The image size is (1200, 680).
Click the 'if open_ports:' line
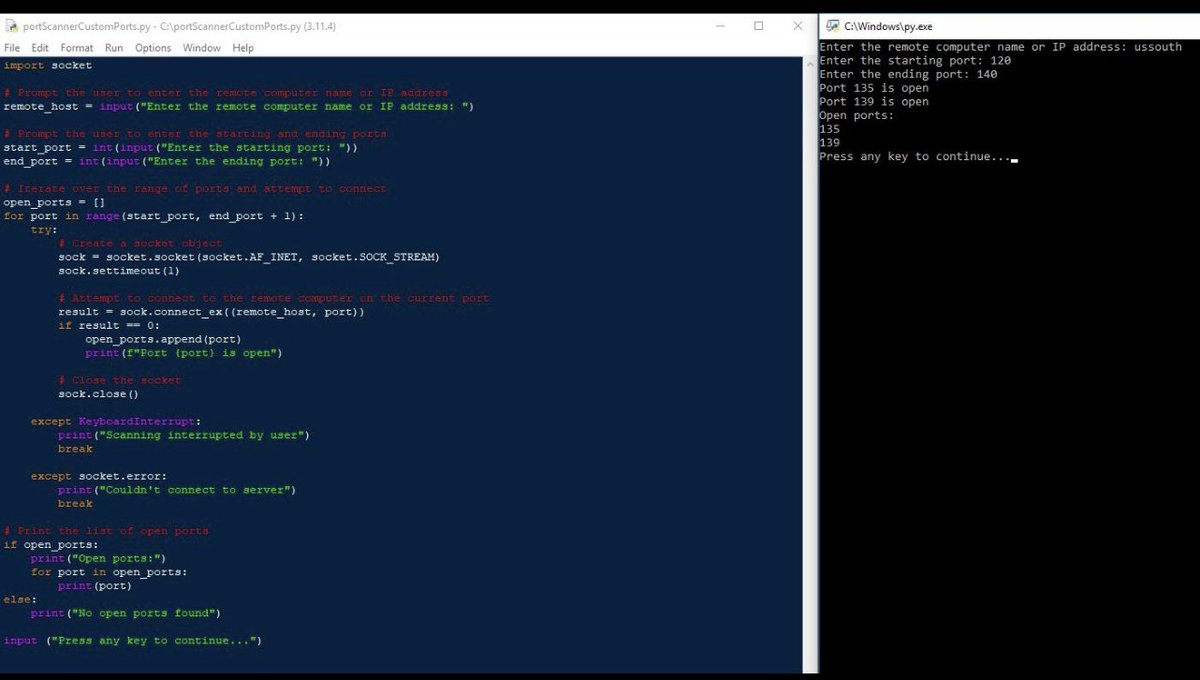coord(51,545)
